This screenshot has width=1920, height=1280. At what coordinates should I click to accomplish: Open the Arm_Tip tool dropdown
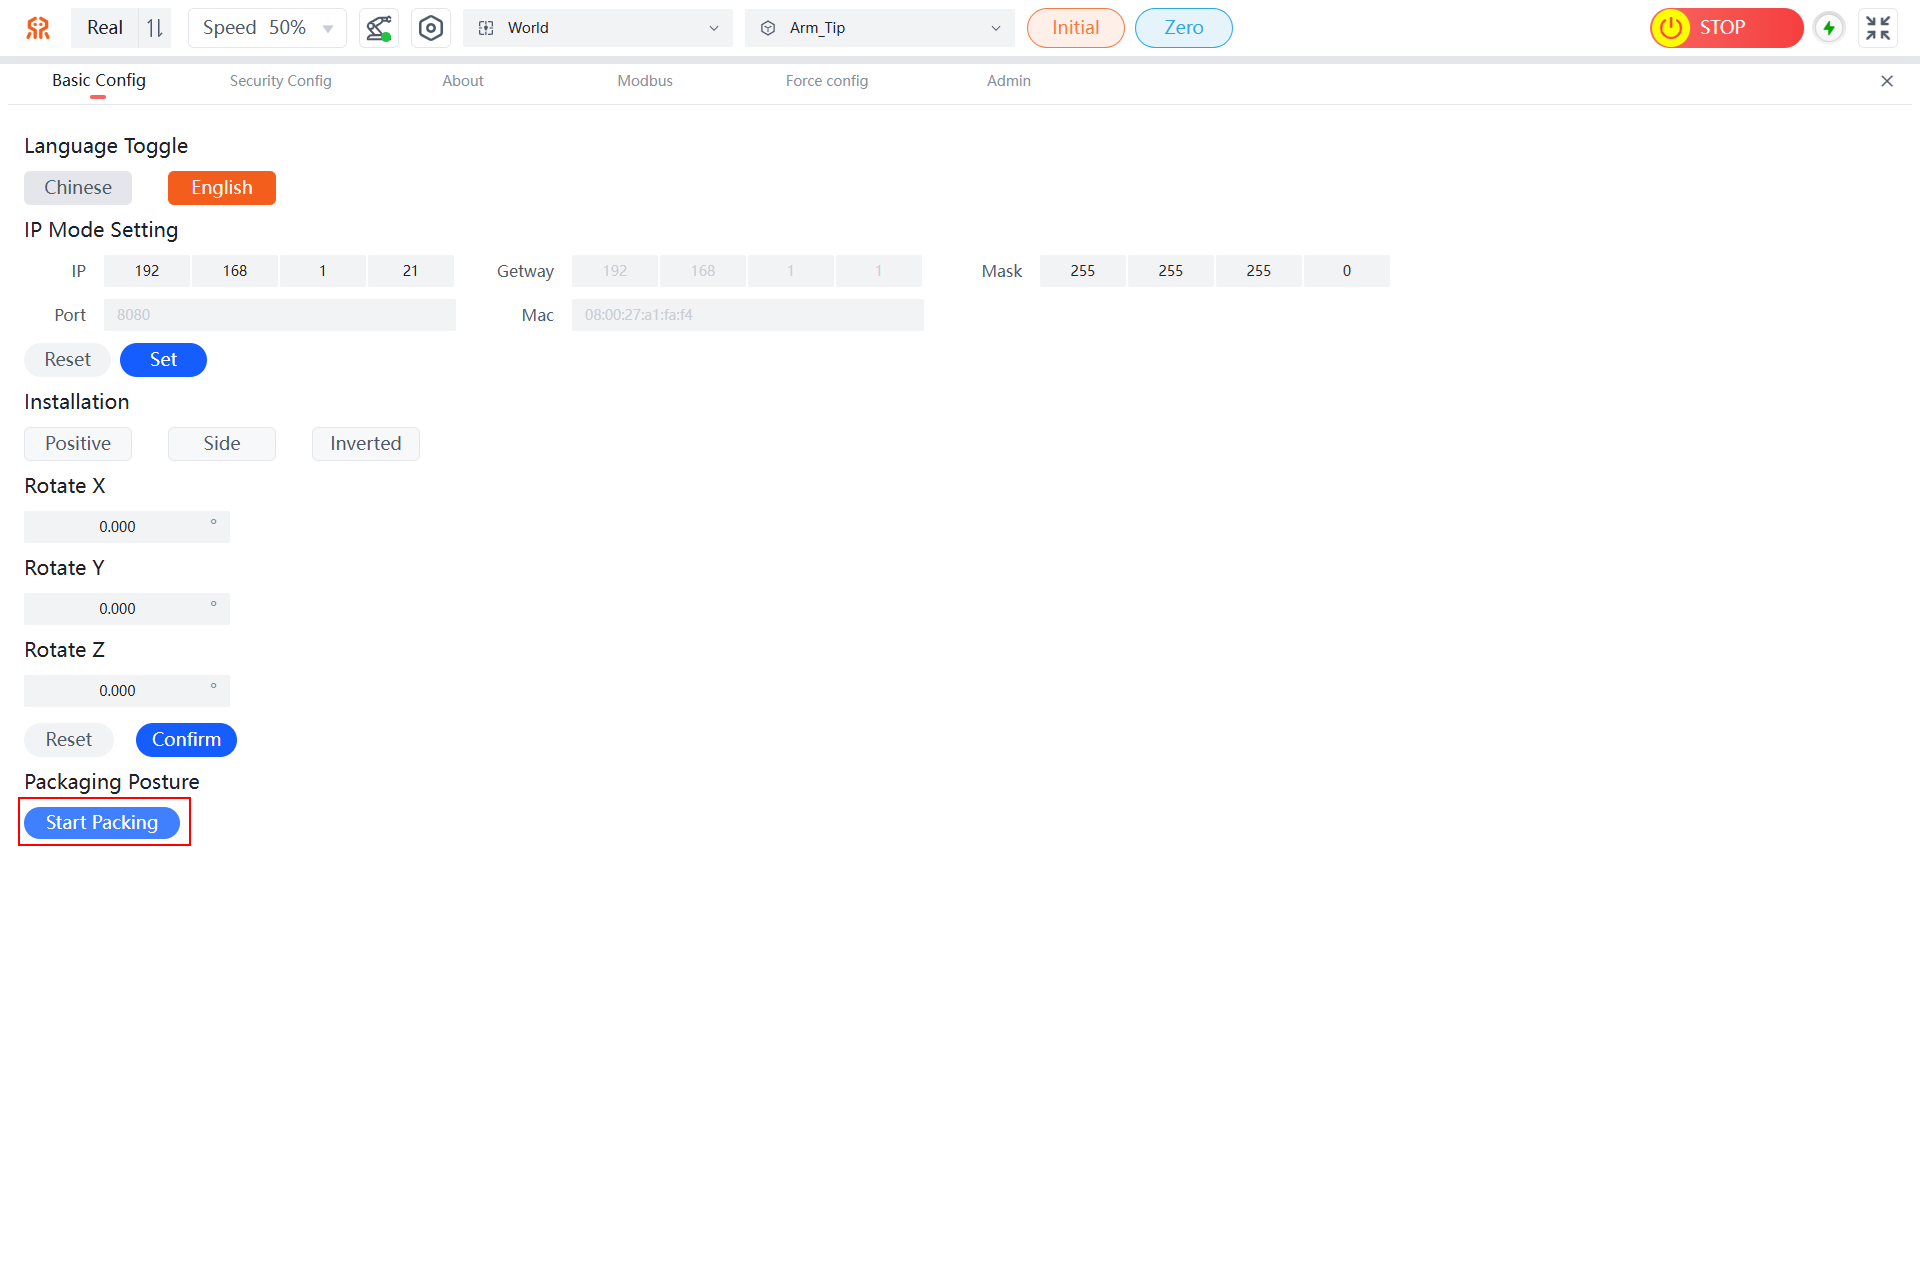[x=879, y=28]
